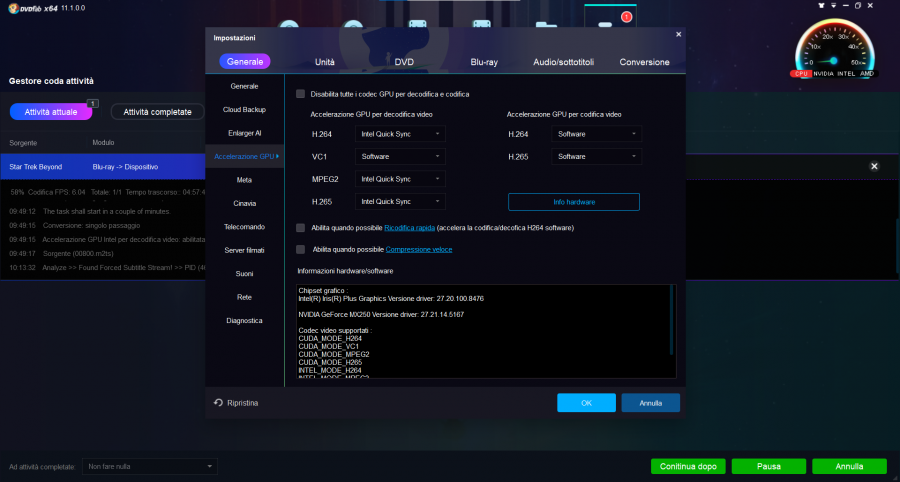Switch to the Unità tab
The height and width of the screenshot is (482, 900).
point(325,62)
